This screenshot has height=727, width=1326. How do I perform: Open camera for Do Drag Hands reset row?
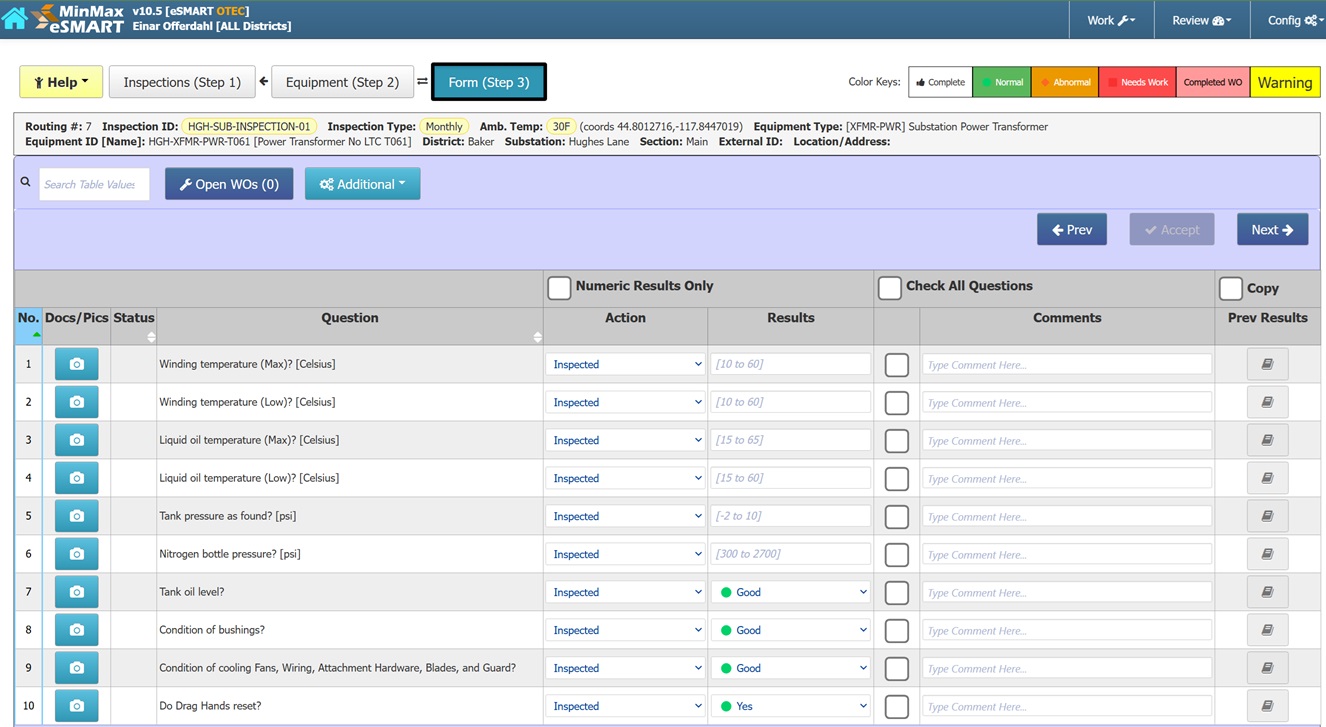(x=76, y=706)
